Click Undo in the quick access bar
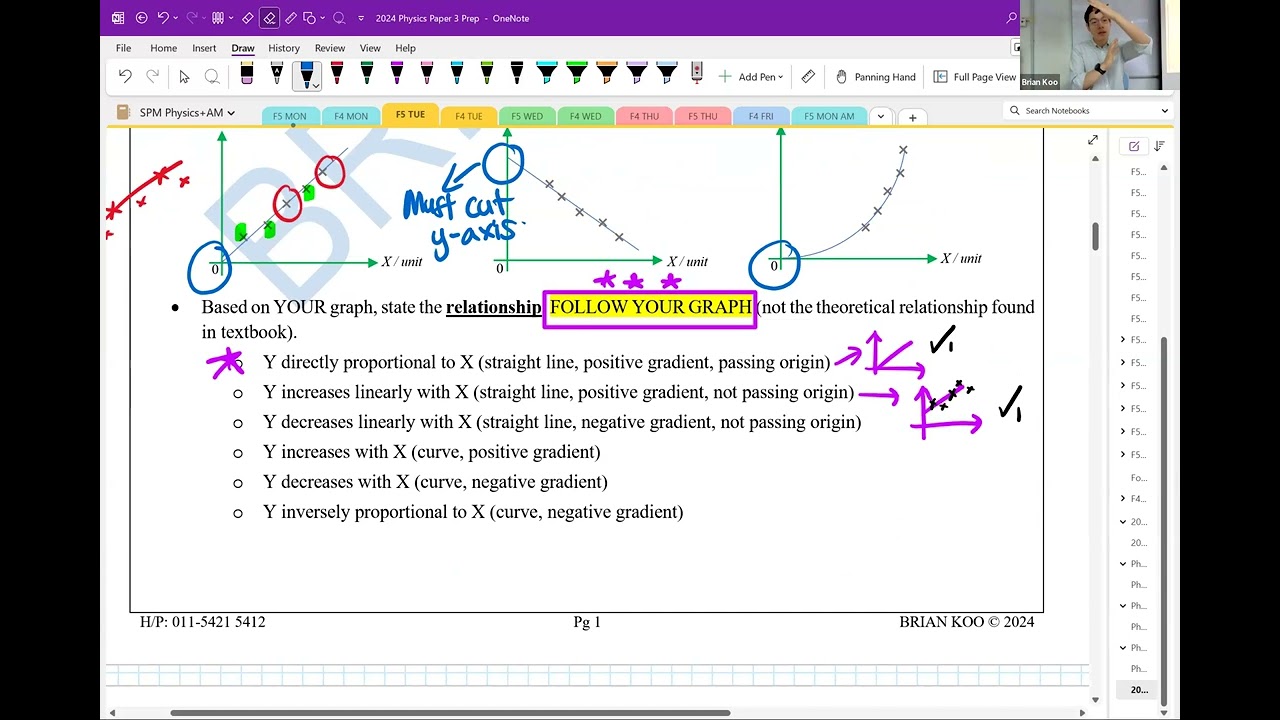1280x720 pixels. (163, 18)
